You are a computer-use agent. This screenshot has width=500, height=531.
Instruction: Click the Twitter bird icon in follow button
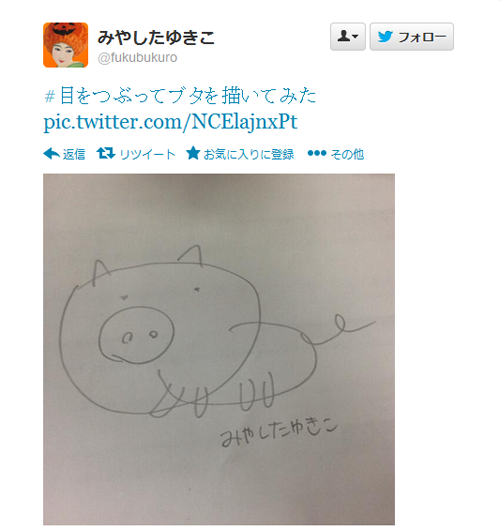coord(385,37)
